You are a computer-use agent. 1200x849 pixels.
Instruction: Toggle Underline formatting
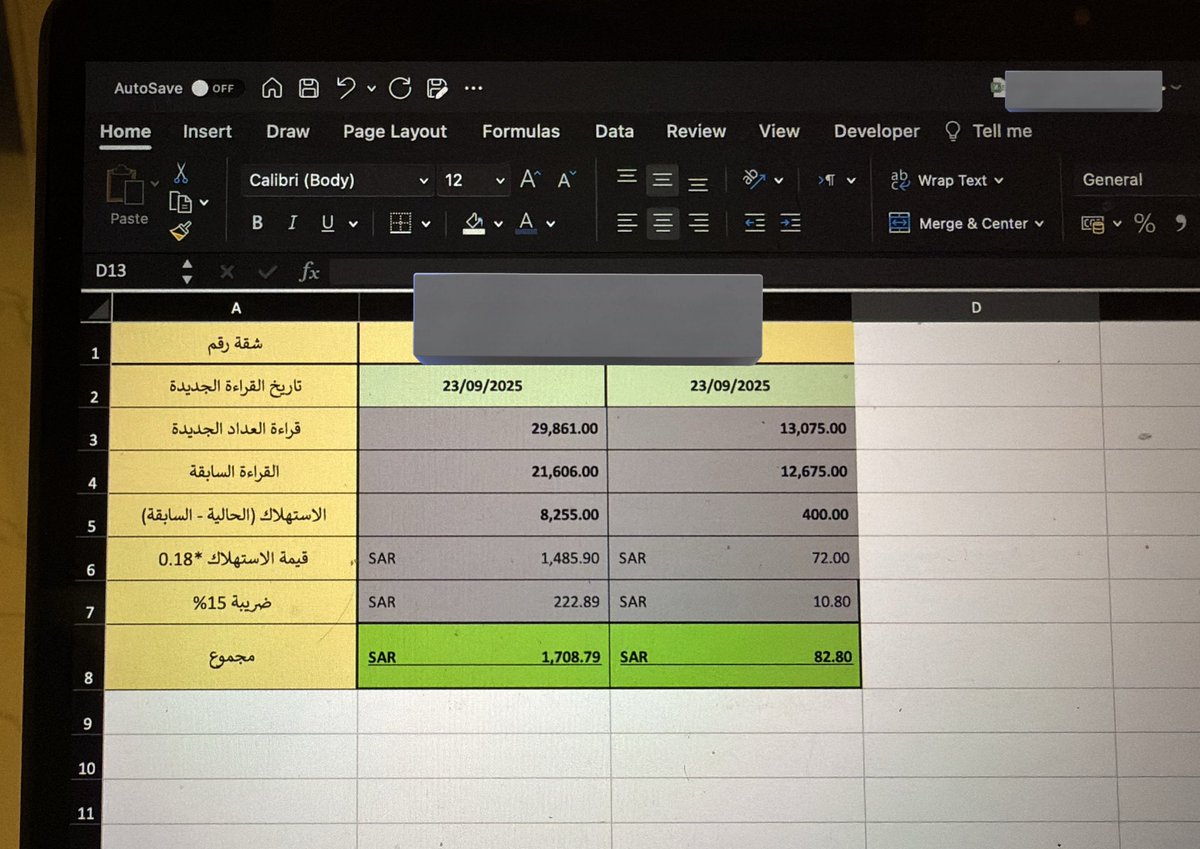point(327,223)
